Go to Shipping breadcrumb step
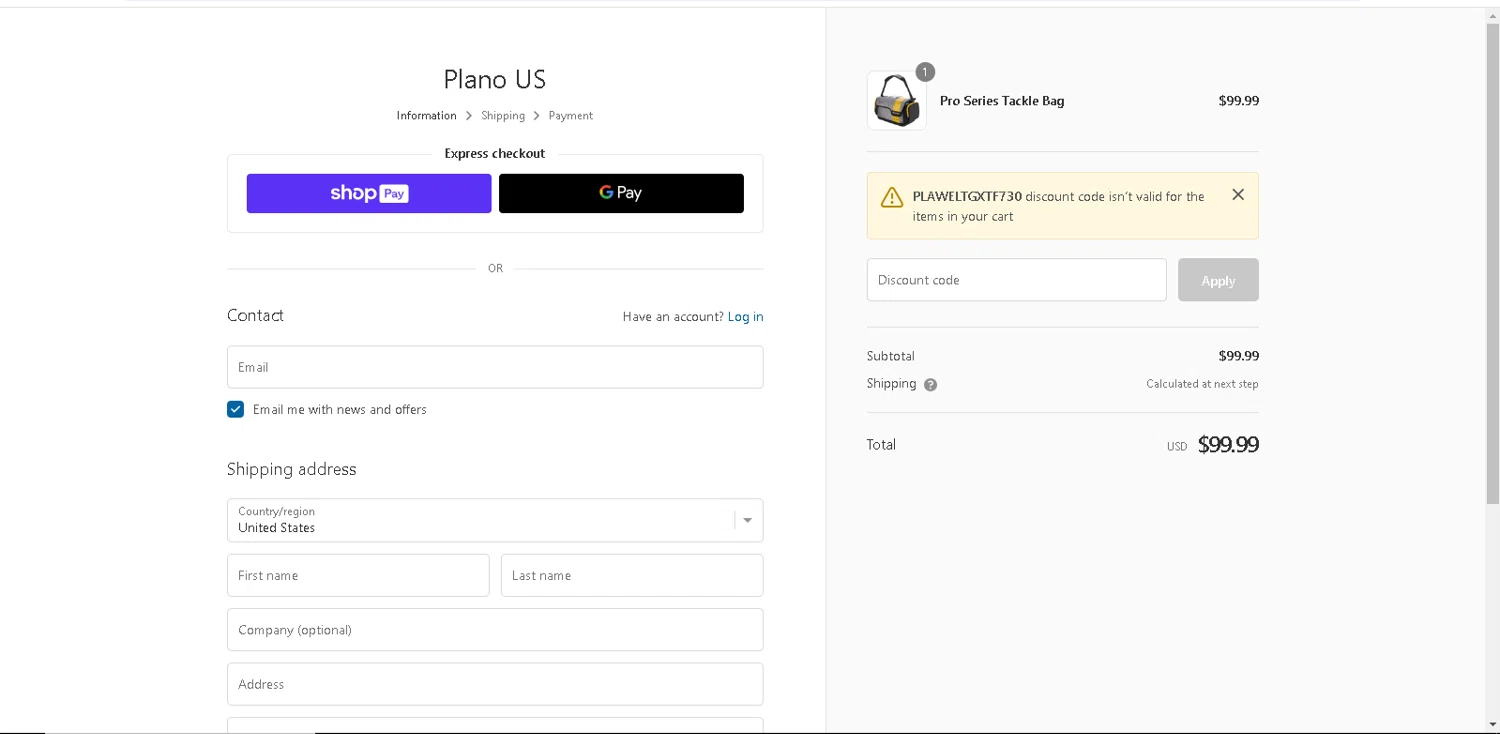 pos(503,116)
